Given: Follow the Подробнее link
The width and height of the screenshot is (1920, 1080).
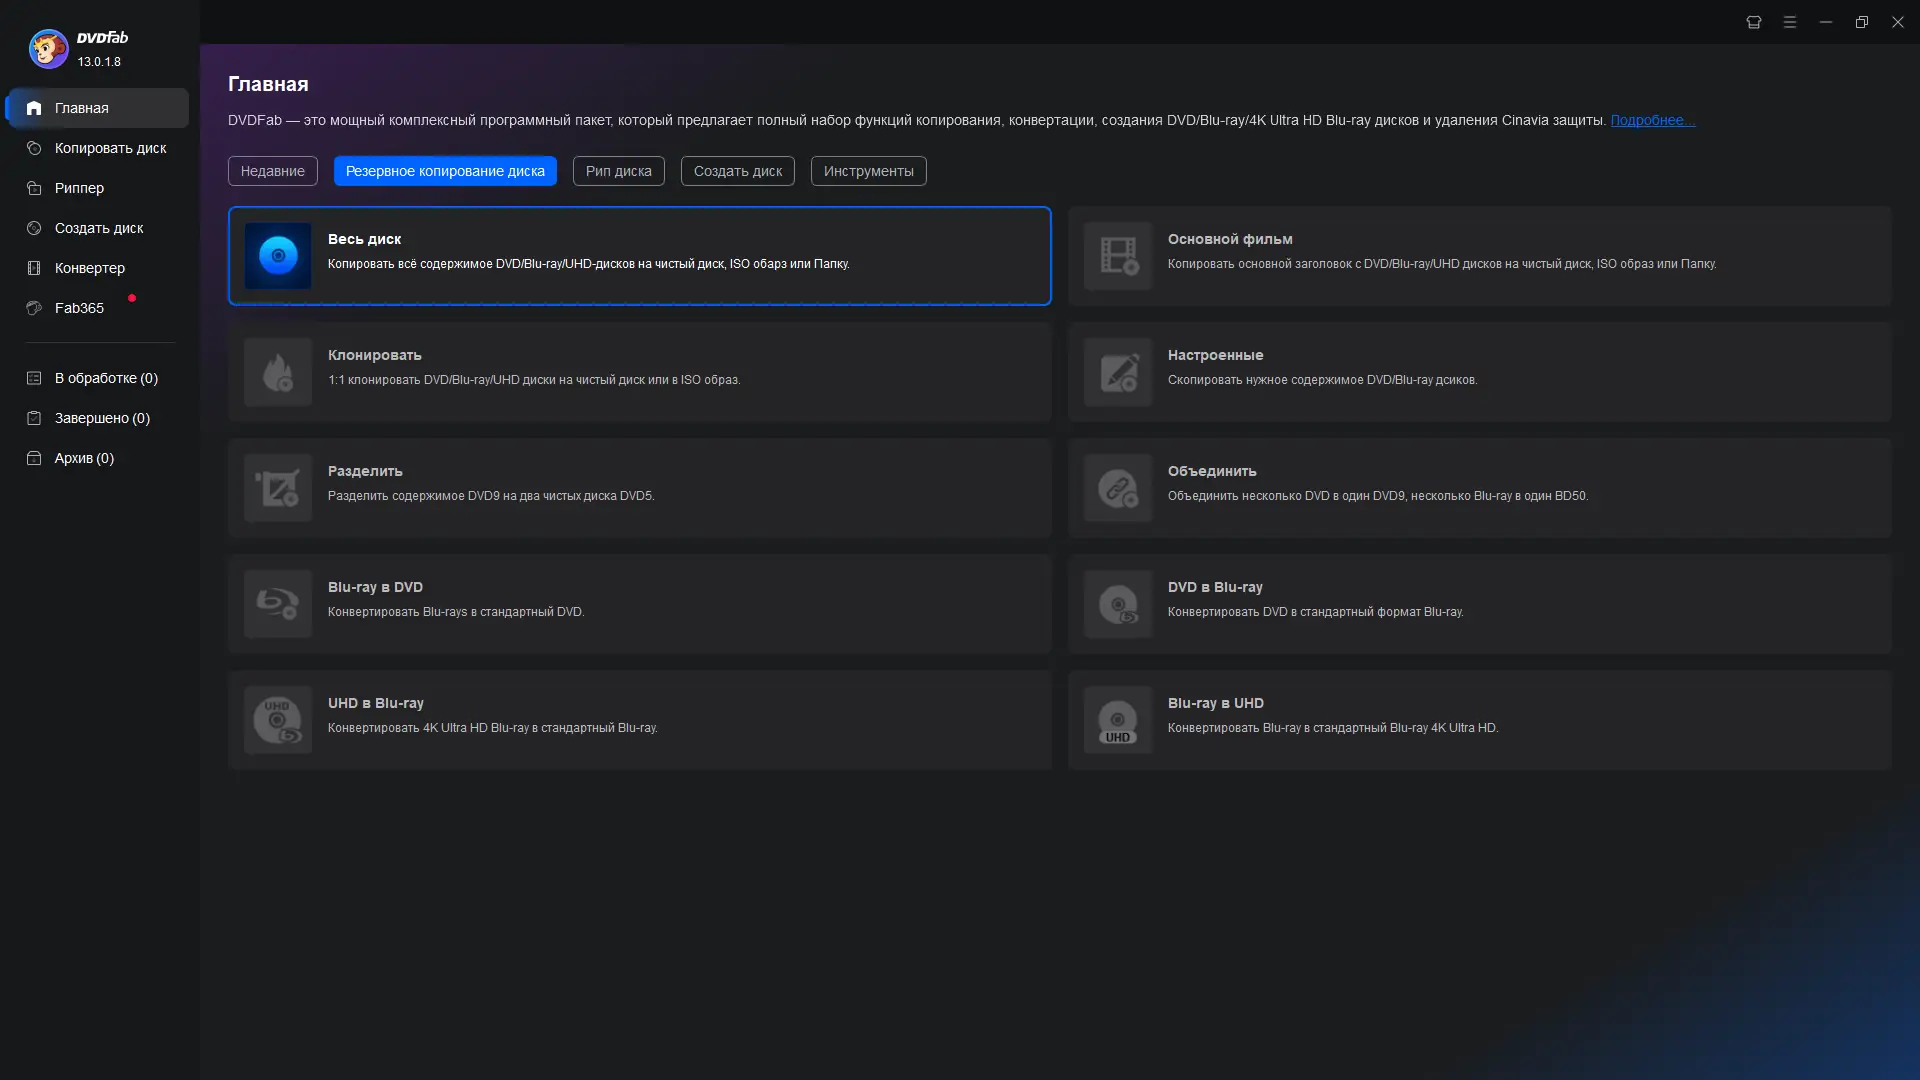Looking at the screenshot, I should point(1652,120).
